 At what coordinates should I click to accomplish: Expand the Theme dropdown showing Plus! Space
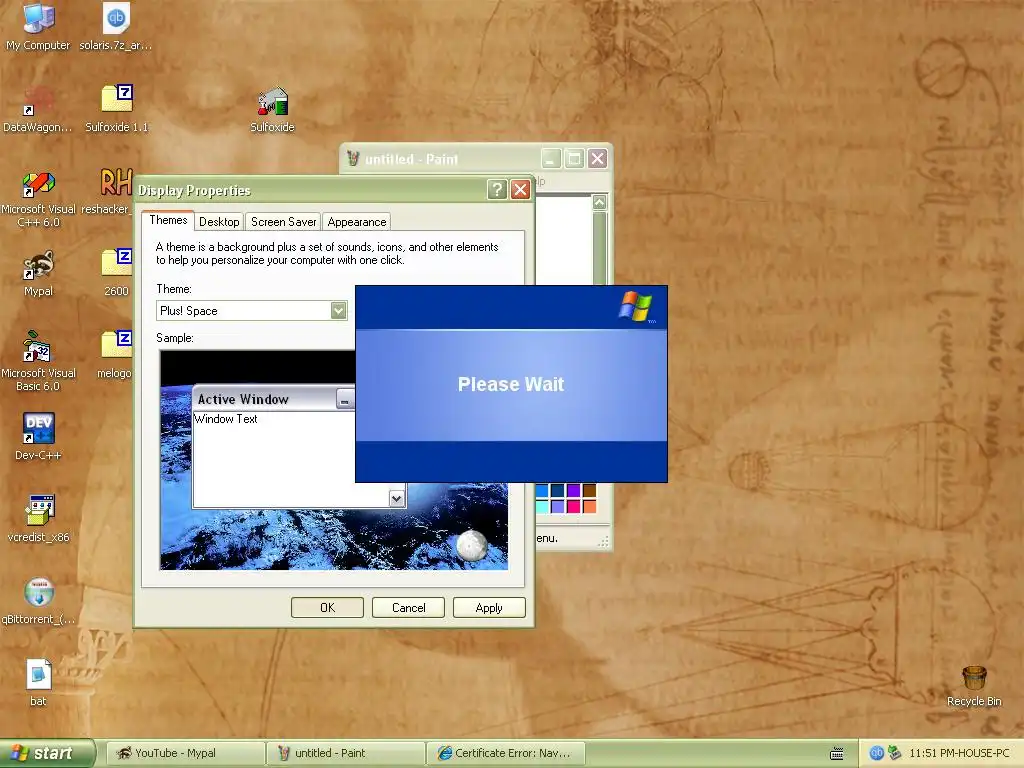coord(338,310)
